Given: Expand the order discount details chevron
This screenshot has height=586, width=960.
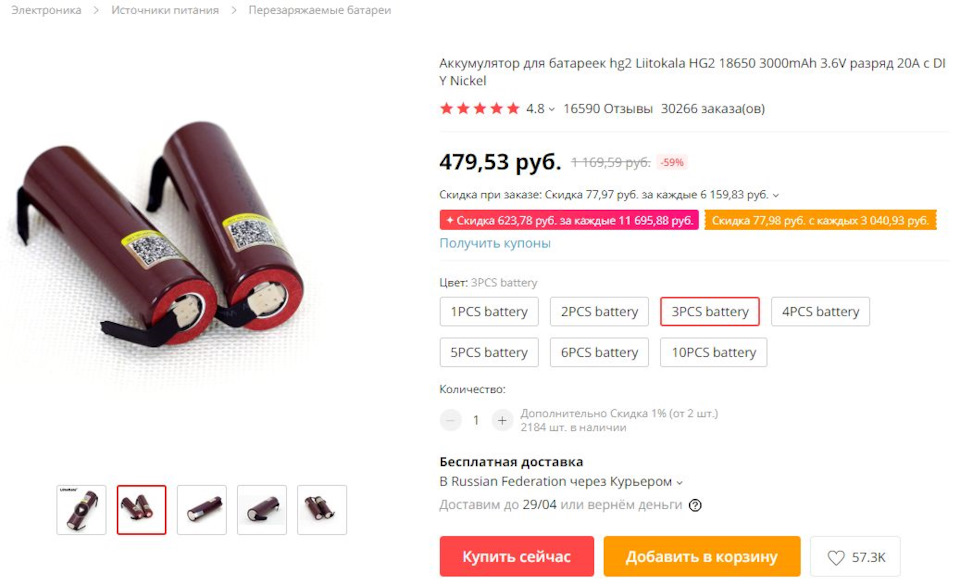Looking at the screenshot, I should coord(776,195).
